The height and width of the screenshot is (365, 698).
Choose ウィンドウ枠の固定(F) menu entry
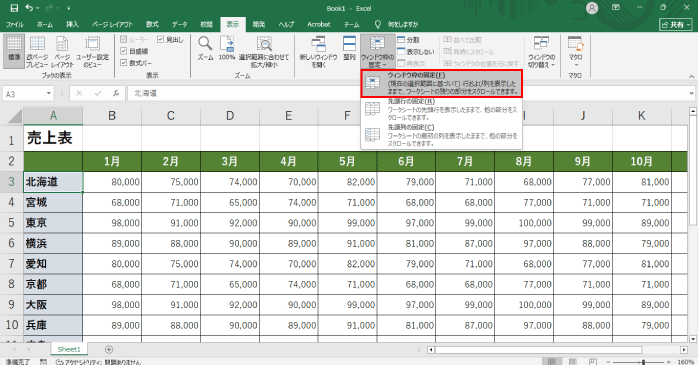click(x=441, y=83)
